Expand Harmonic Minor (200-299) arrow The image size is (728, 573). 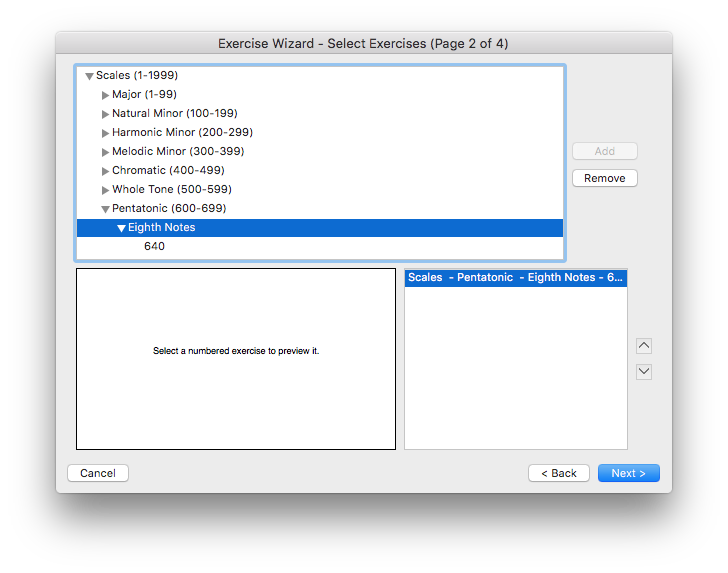tap(105, 133)
